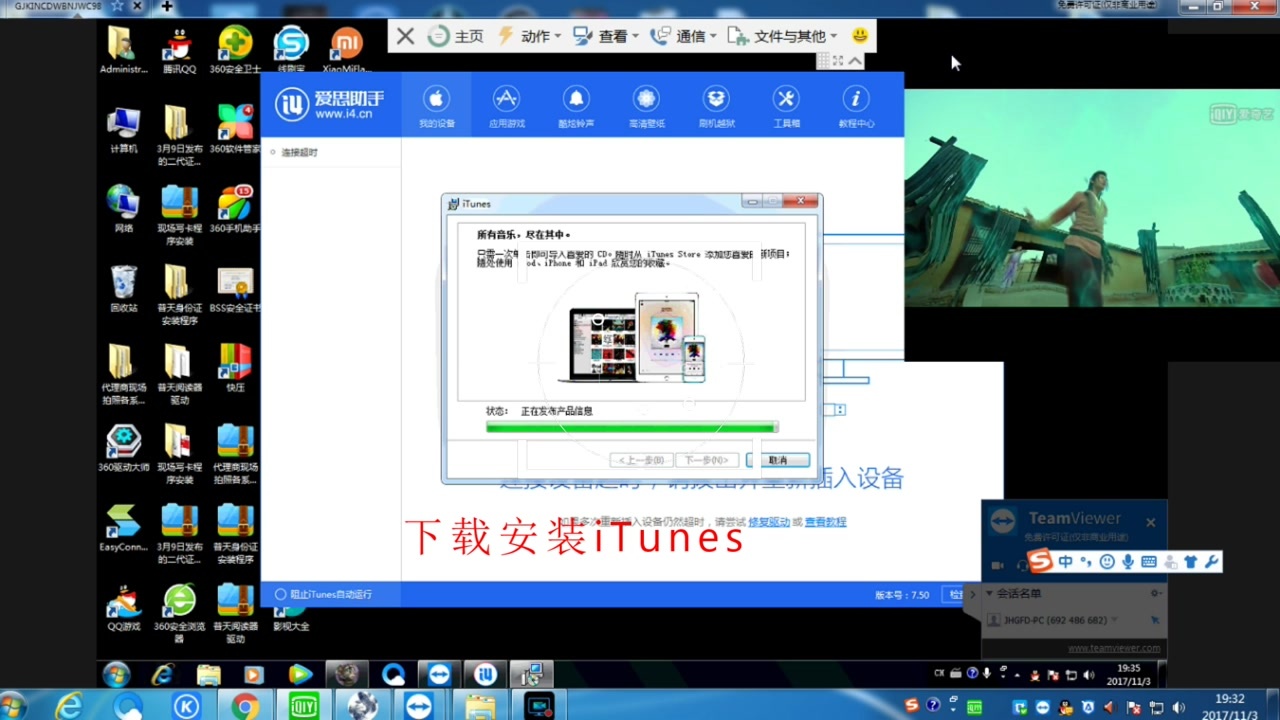Screen dimensions: 1280x720
Task: Open the BSS安全证书 desktop icon
Action: pos(235,288)
